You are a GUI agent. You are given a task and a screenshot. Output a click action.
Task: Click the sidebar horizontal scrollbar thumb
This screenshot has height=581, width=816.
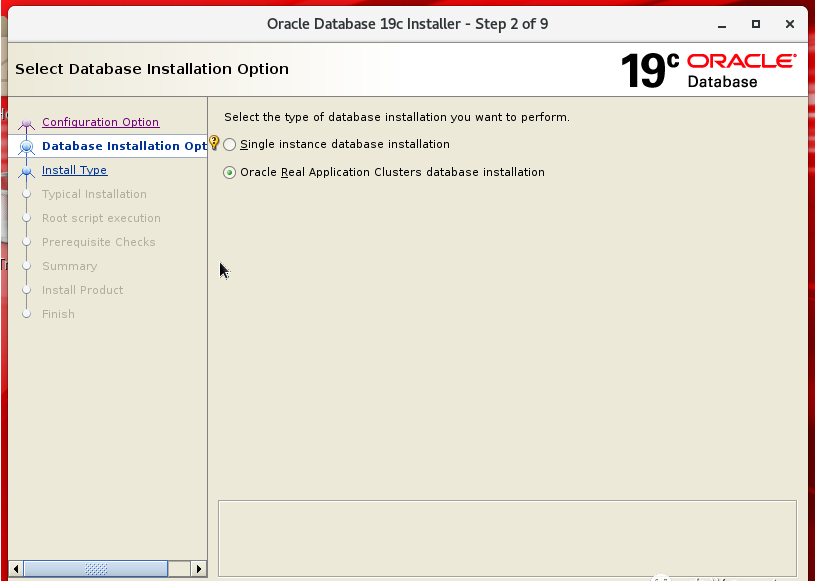pyautogui.click(x=96, y=569)
